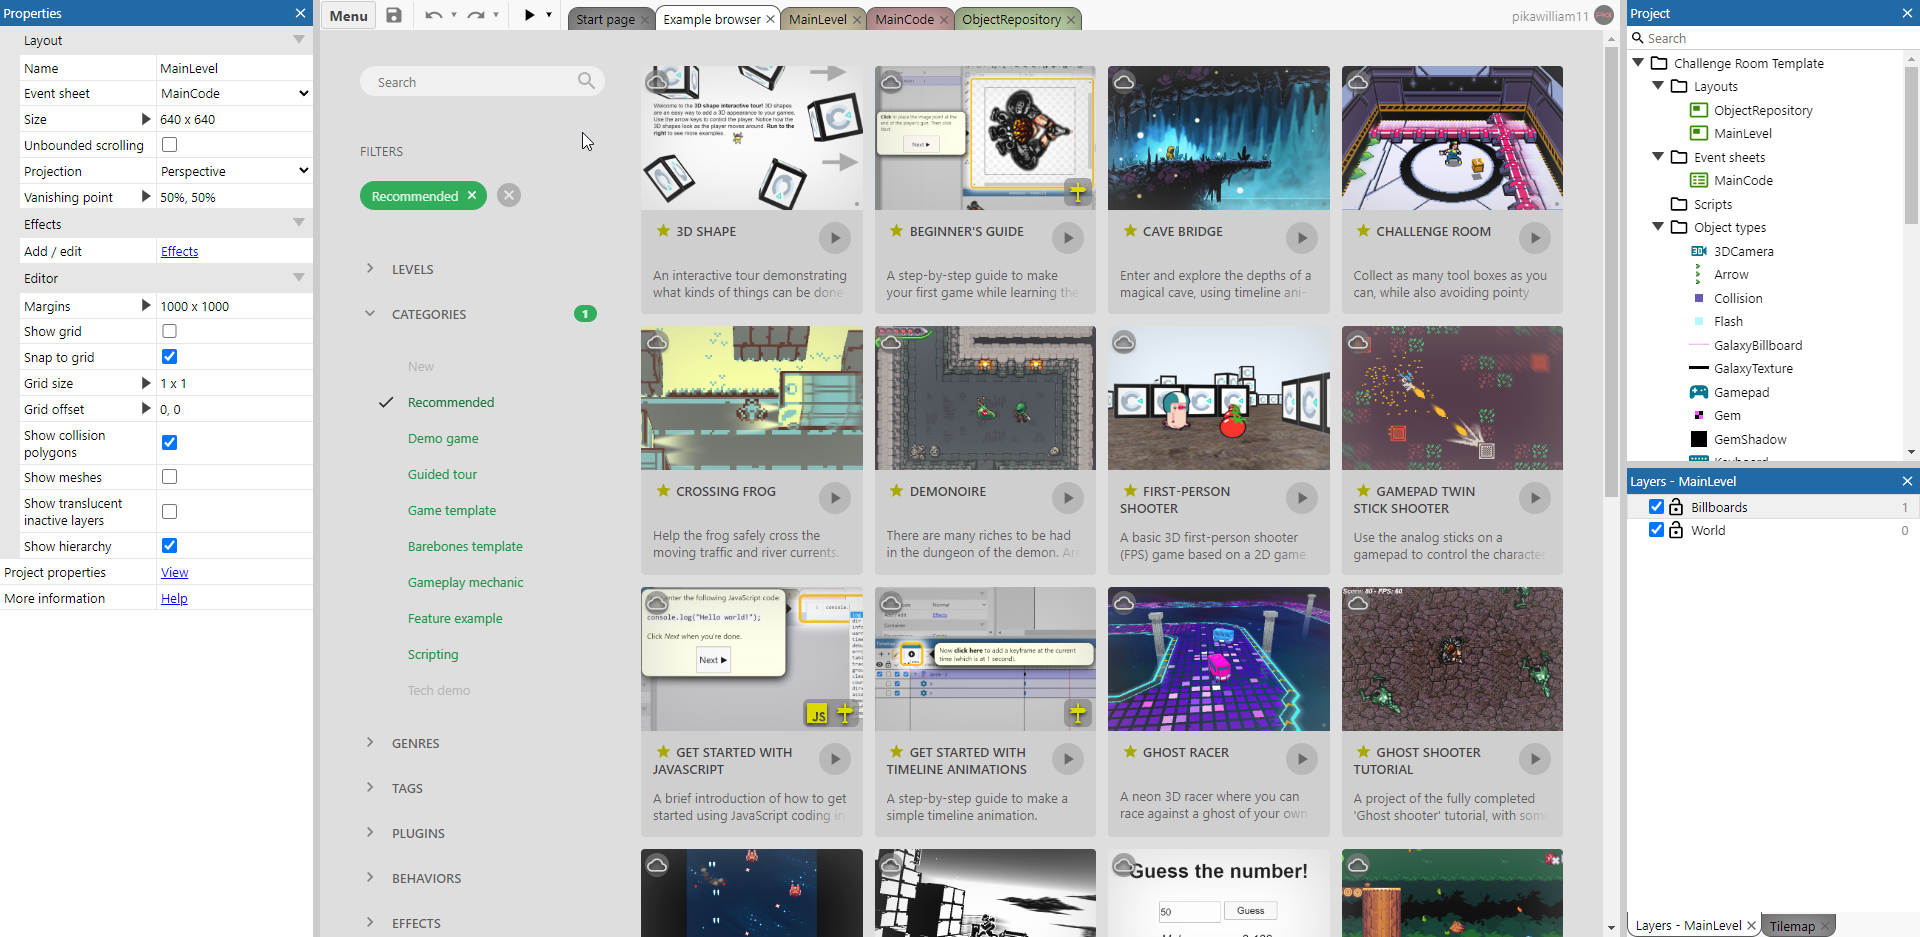Click the clear all filters X icon
1920x937 pixels.
(509, 196)
